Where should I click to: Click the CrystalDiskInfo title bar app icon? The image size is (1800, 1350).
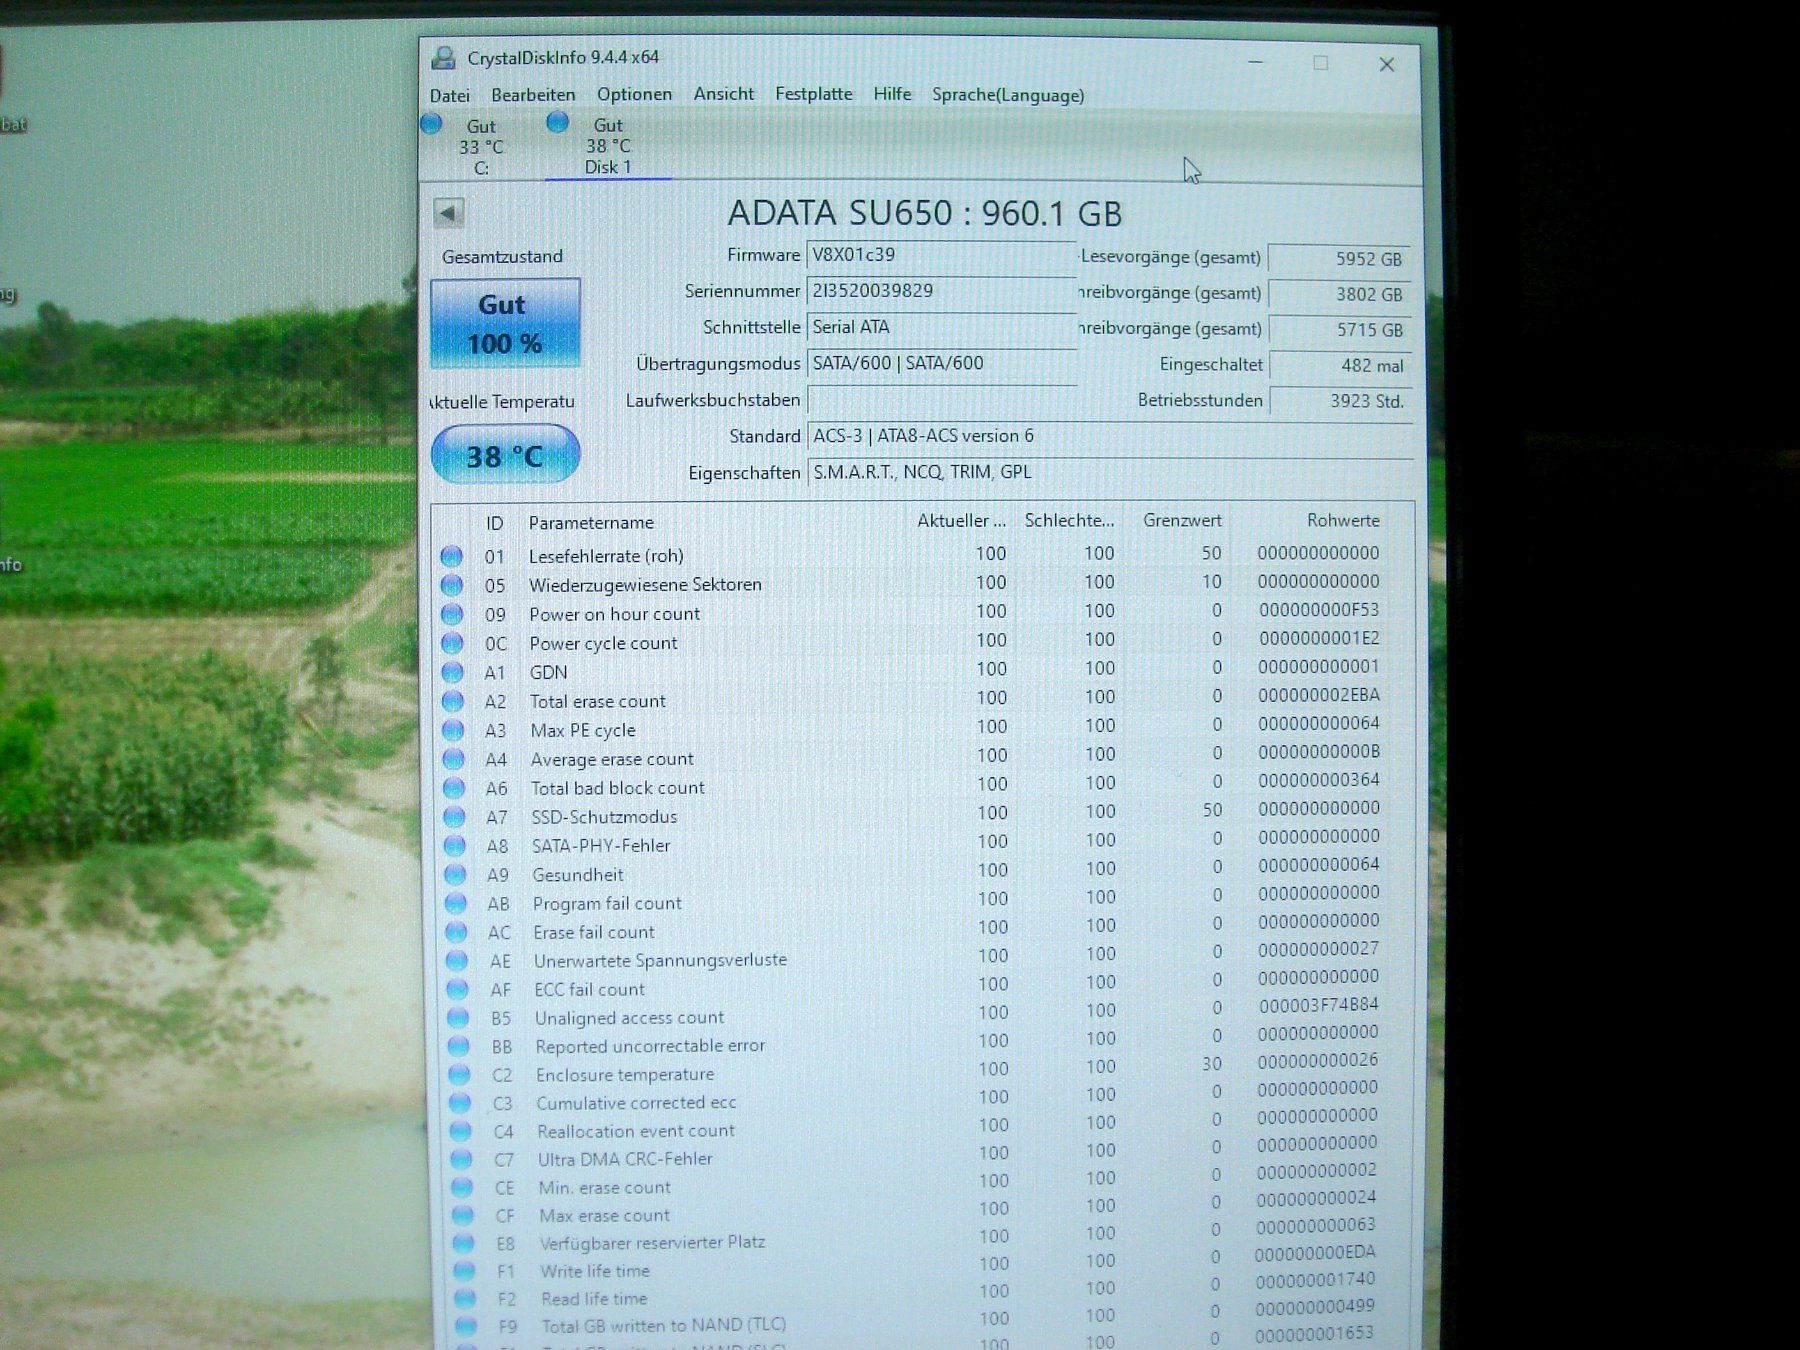[443, 58]
